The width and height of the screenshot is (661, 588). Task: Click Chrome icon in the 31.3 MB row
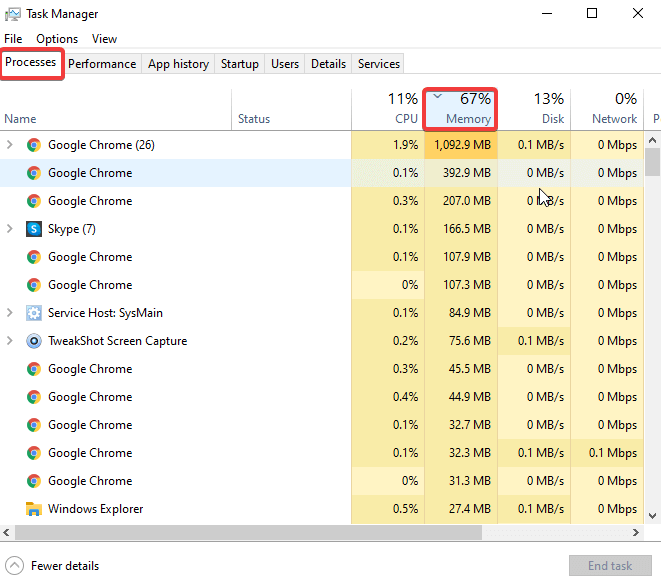[34, 481]
